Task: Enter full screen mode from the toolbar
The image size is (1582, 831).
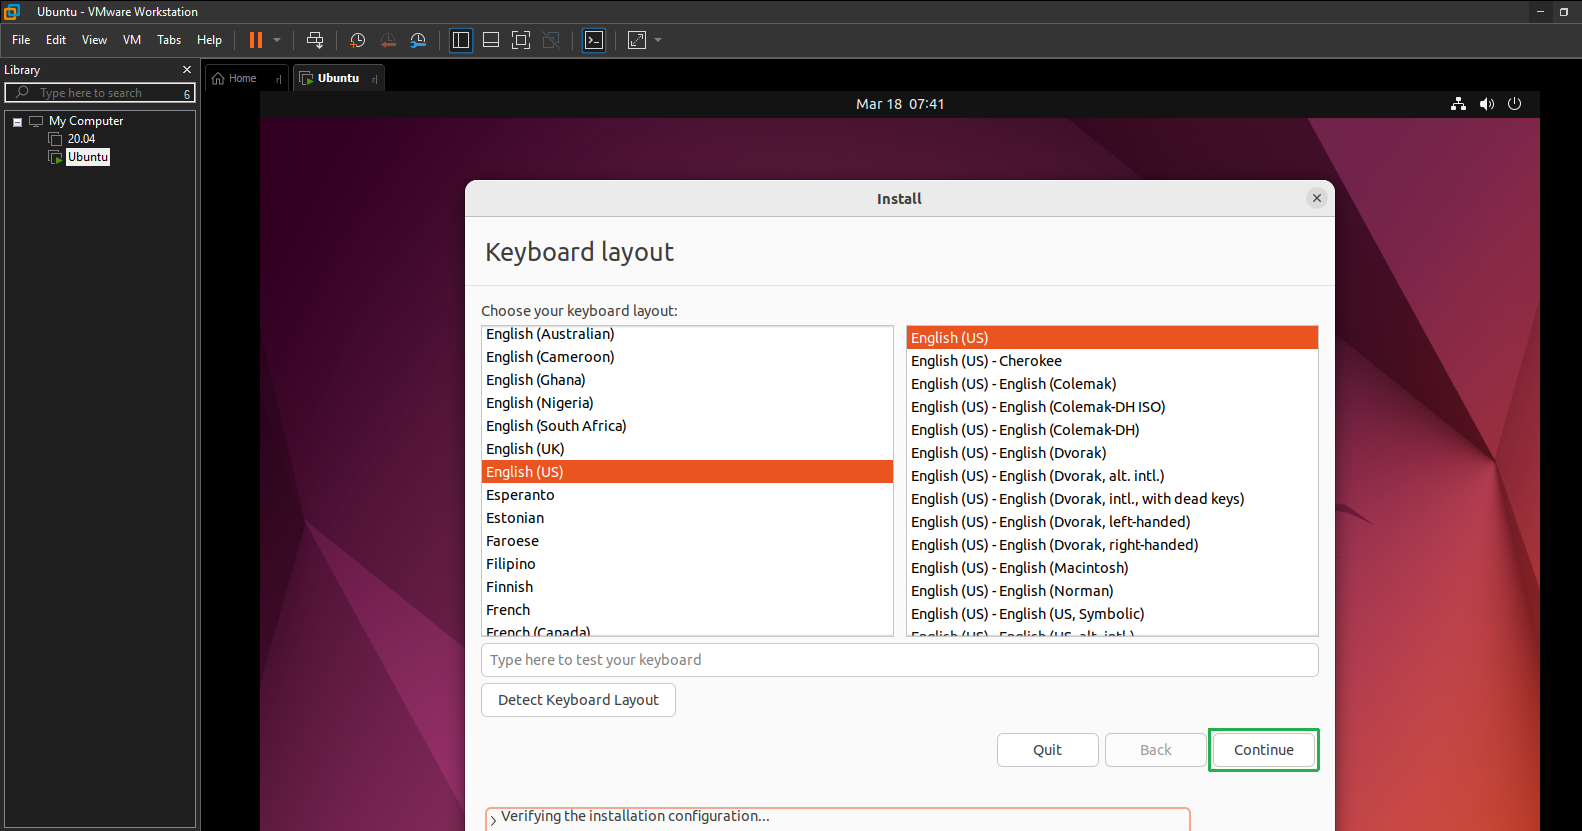Action: click(x=521, y=40)
